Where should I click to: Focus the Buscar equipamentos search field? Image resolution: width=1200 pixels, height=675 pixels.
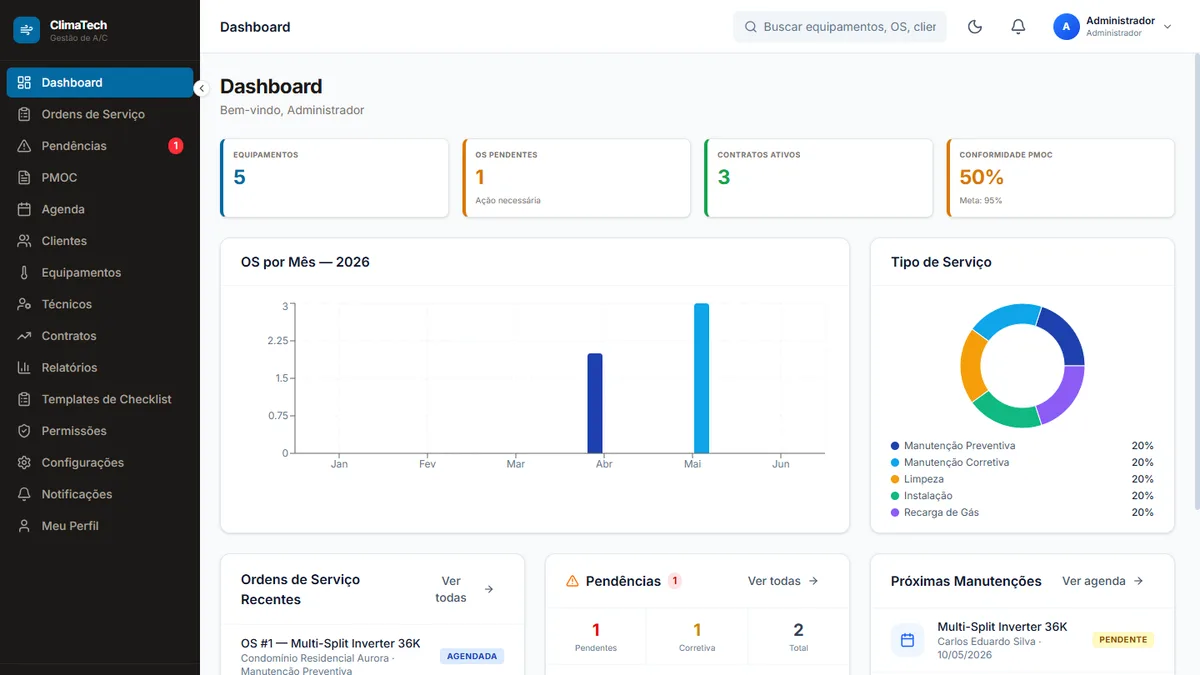coord(840,27)
